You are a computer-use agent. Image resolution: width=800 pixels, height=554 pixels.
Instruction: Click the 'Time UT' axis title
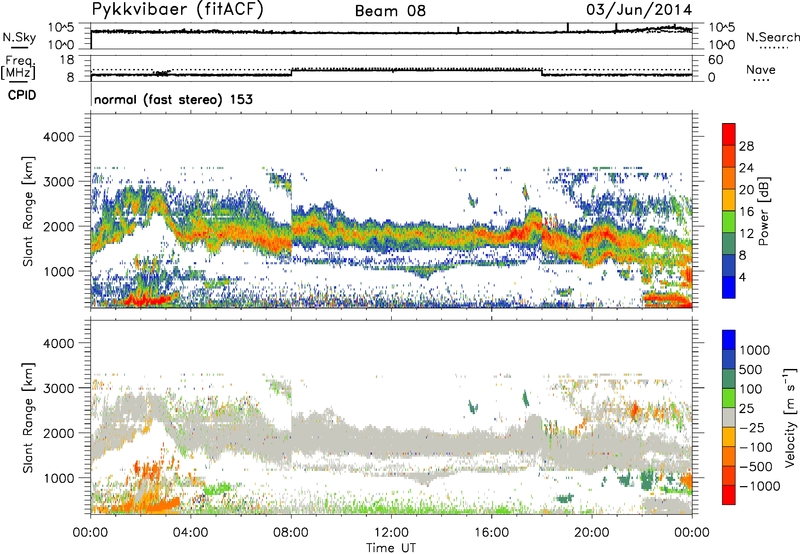[391, 548]
